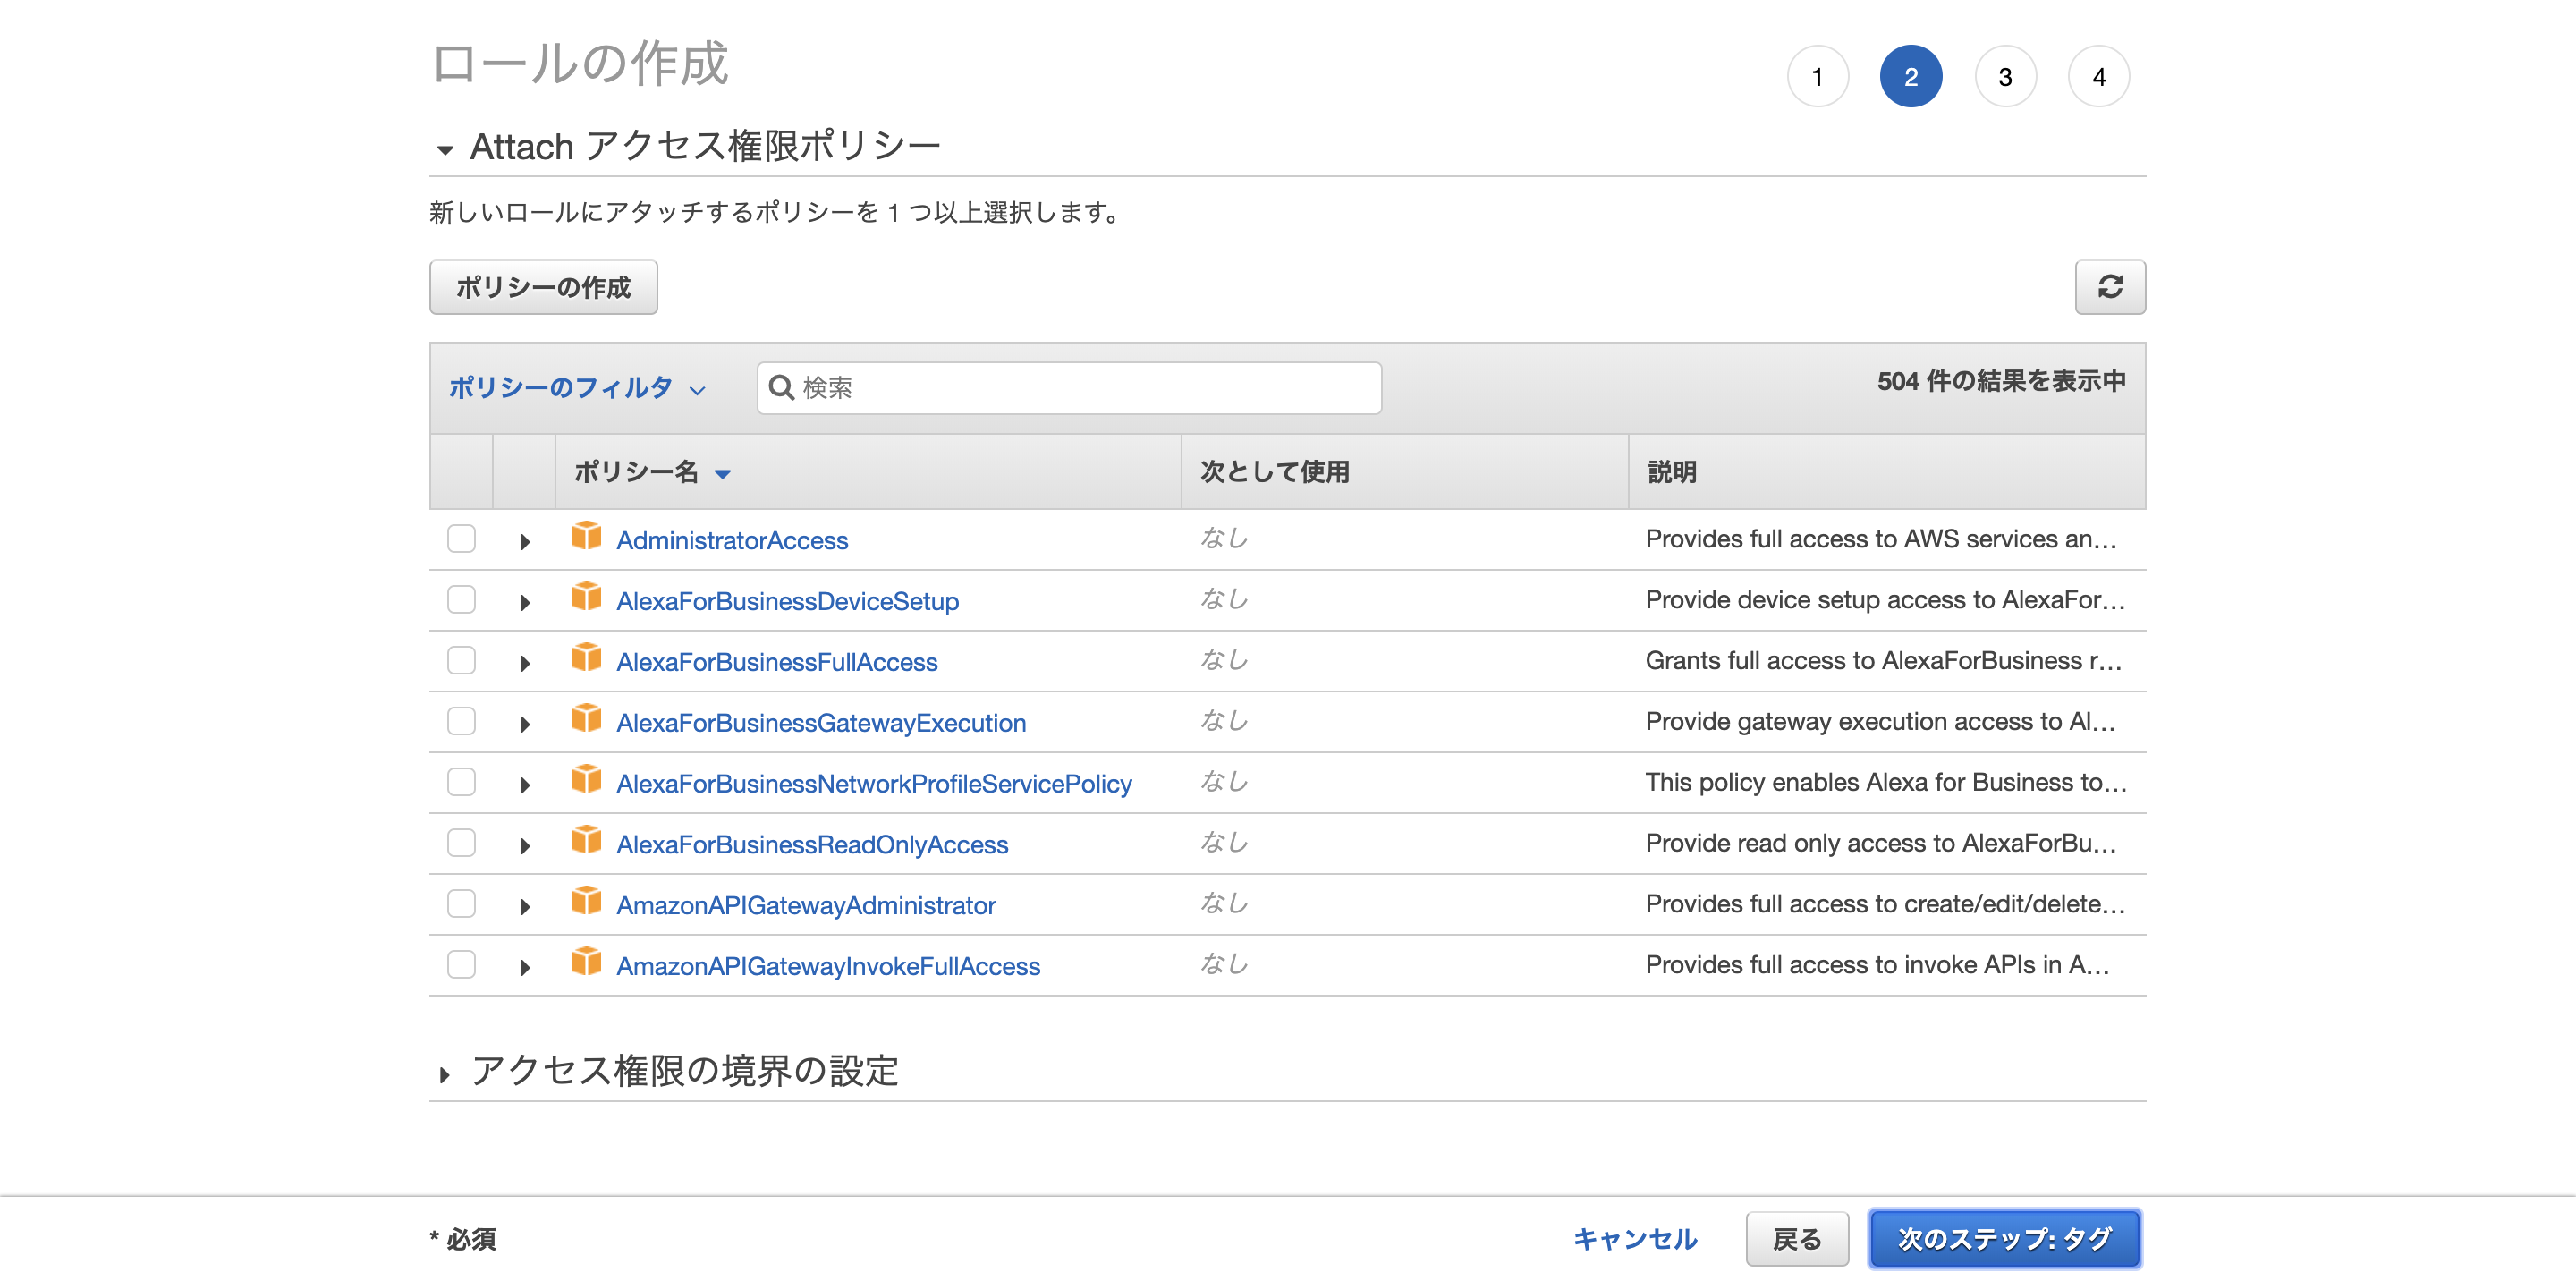Focus the 検索 policy search field
Viewport: 2576px width, 1281px height.
tap(1069, 388)
